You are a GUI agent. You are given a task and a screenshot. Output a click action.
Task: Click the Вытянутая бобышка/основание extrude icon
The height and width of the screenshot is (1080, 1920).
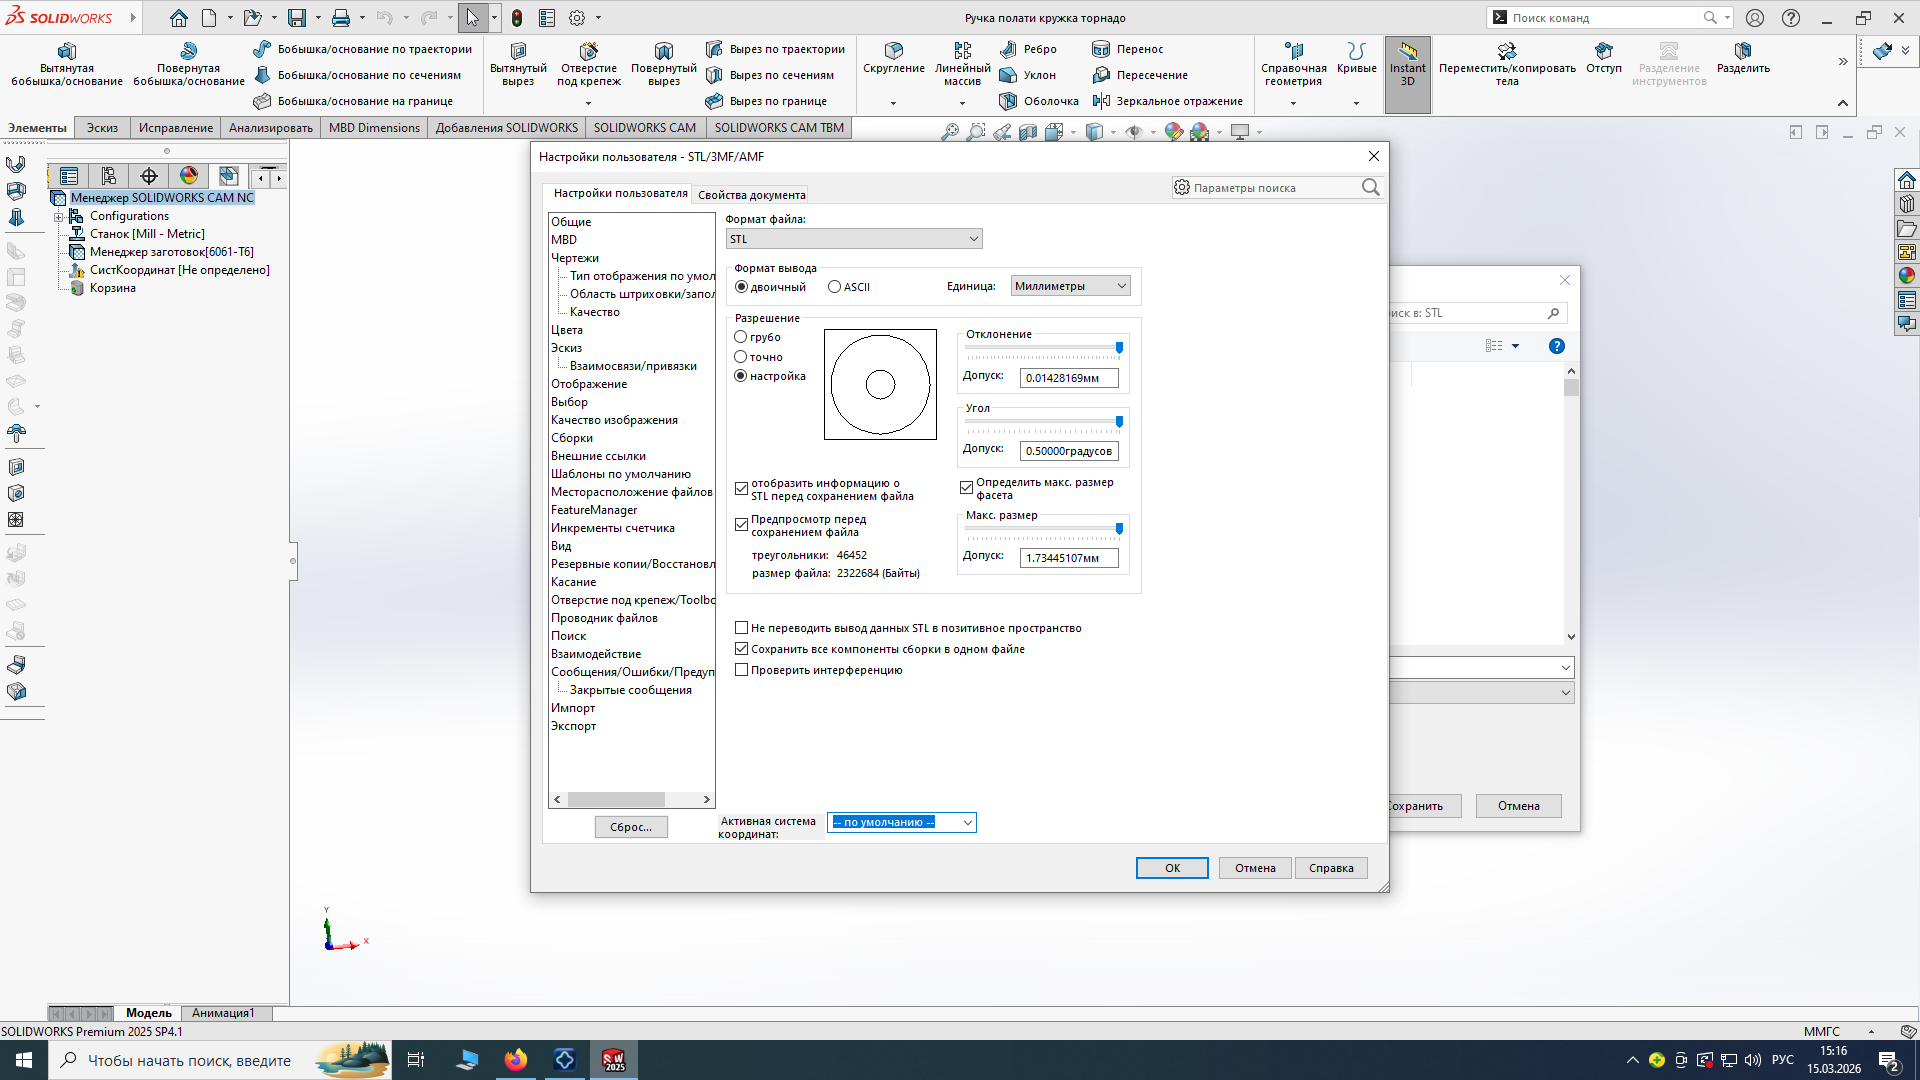pos(66,51)
